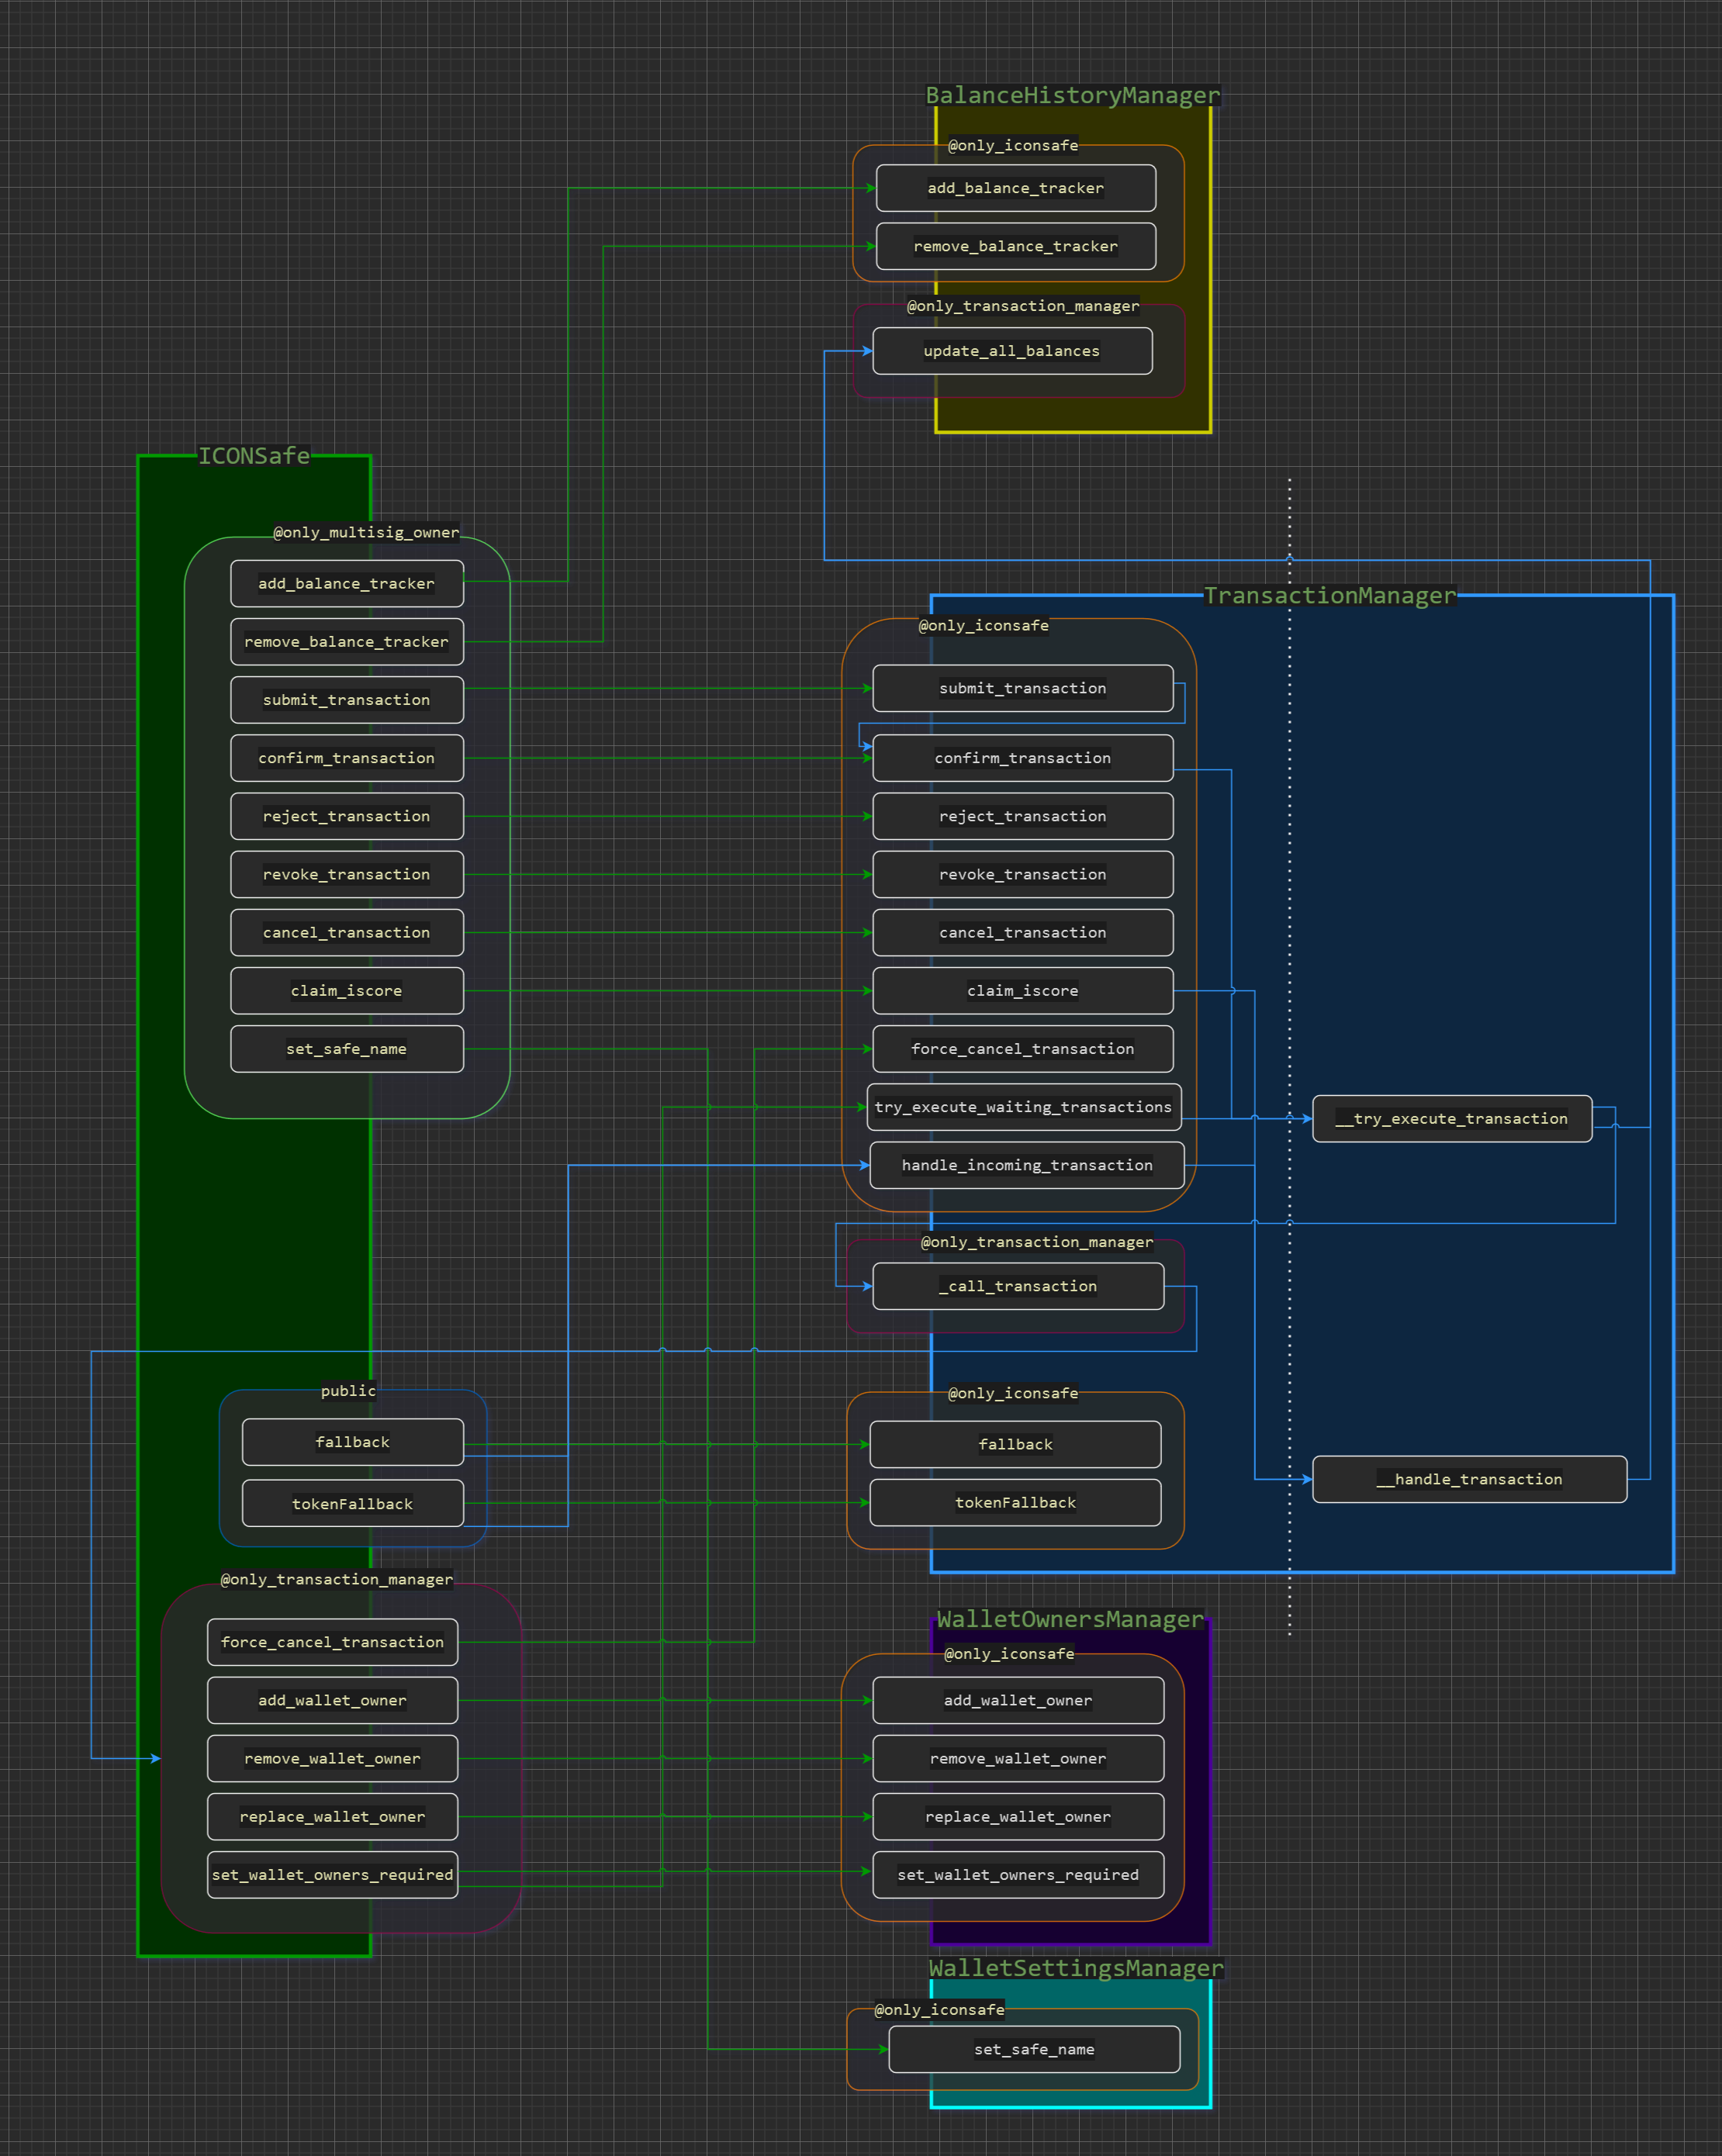Screen dimensions: 1722x2156
Task: Click the TransactionManager group title
Action: pos(1330,595)
